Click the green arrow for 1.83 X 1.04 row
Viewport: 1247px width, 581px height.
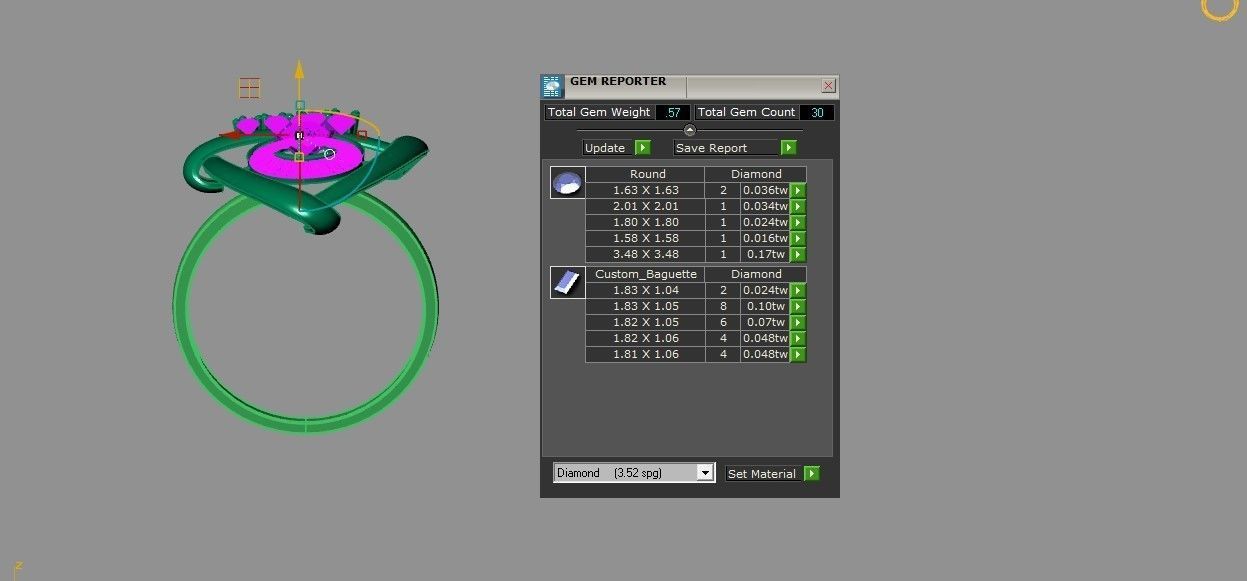click(798, 290)
